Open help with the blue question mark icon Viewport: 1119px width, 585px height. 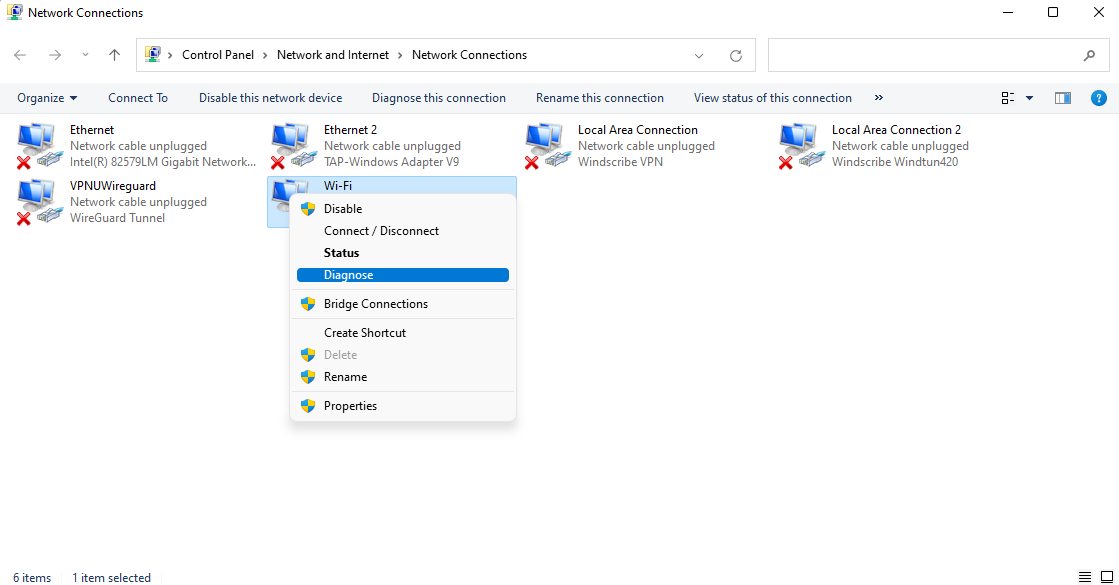[1098, 98]
